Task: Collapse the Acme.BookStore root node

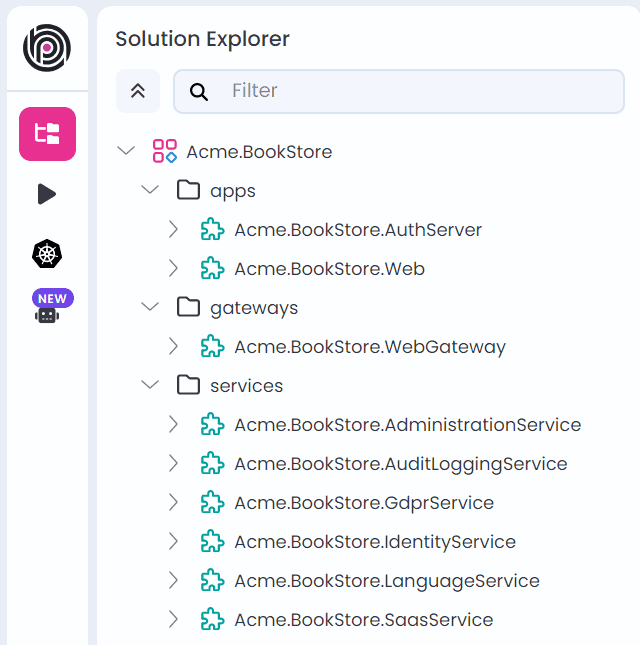Action: tap(126, 151)
